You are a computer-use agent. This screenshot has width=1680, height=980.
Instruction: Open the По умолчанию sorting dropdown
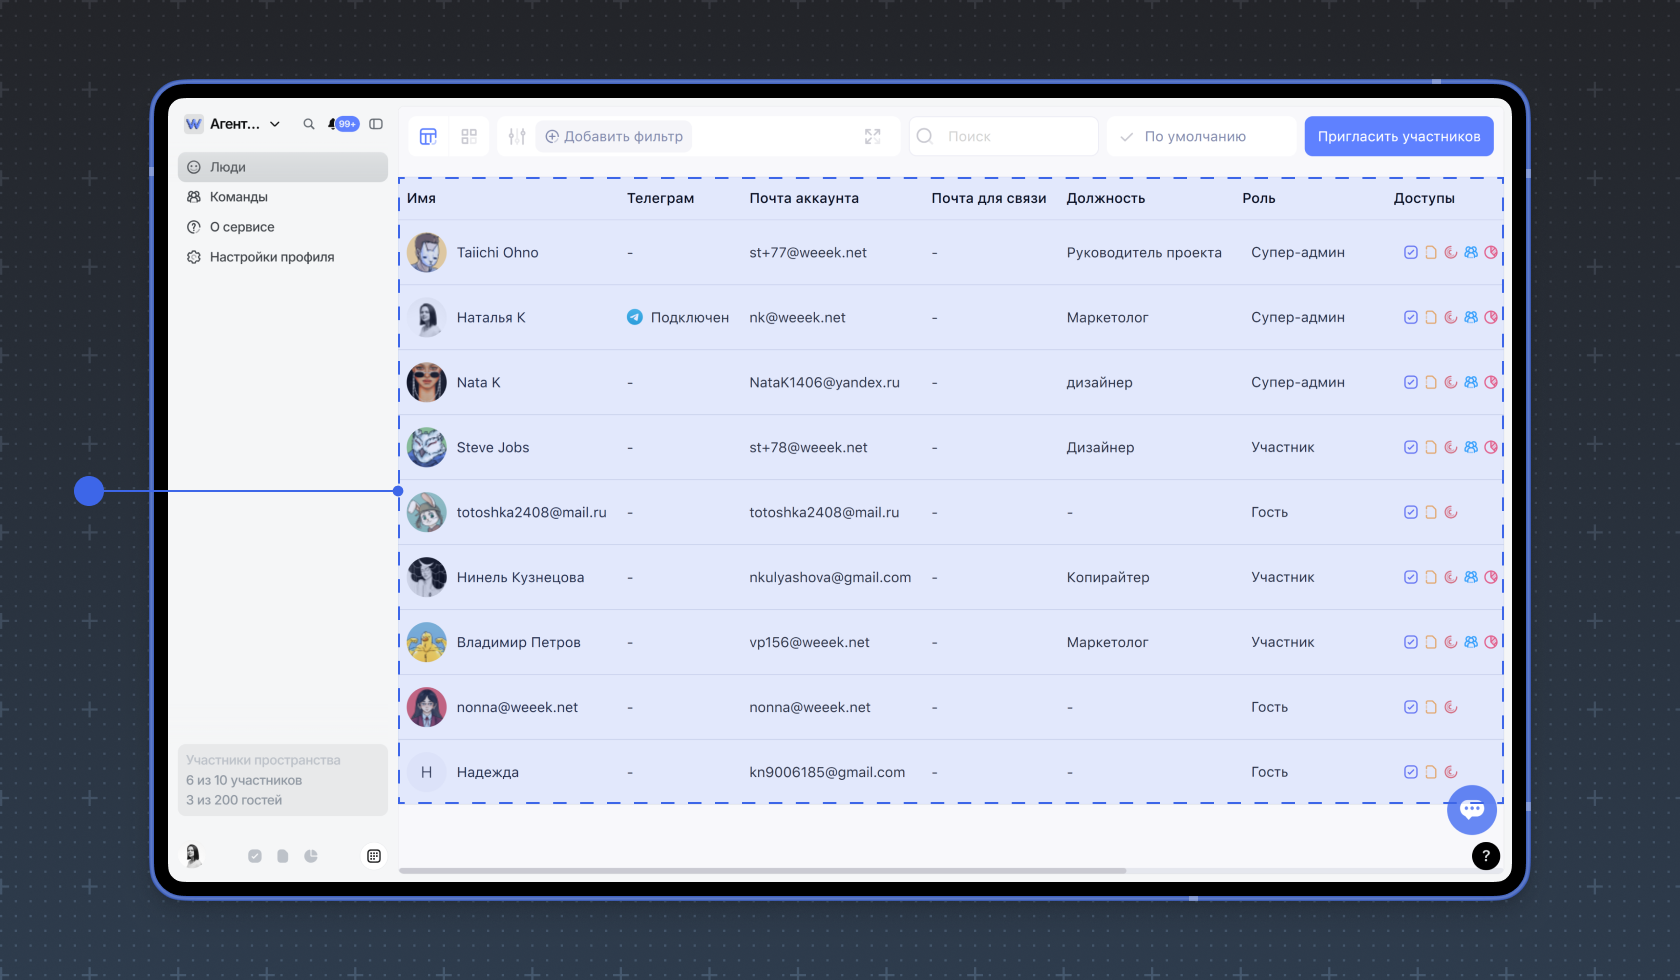click(x=1200, y=137)
